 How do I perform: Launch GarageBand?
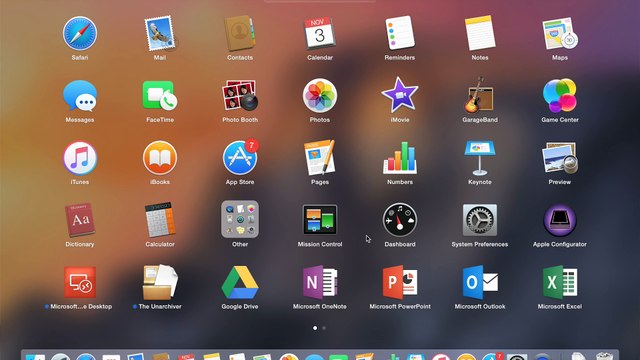480,95
